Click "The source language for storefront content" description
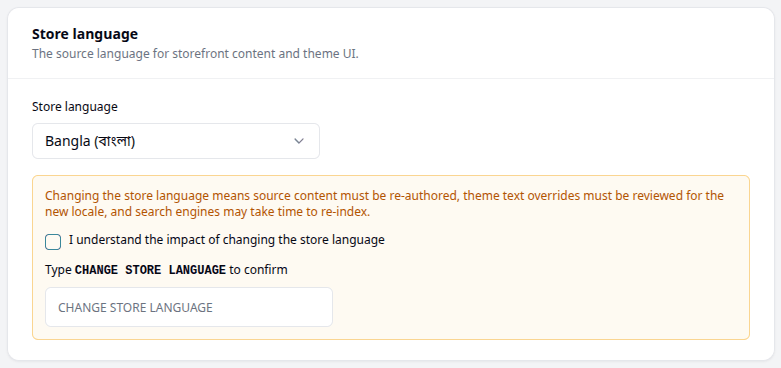This screenshot has width=781, height=368. 195,54
